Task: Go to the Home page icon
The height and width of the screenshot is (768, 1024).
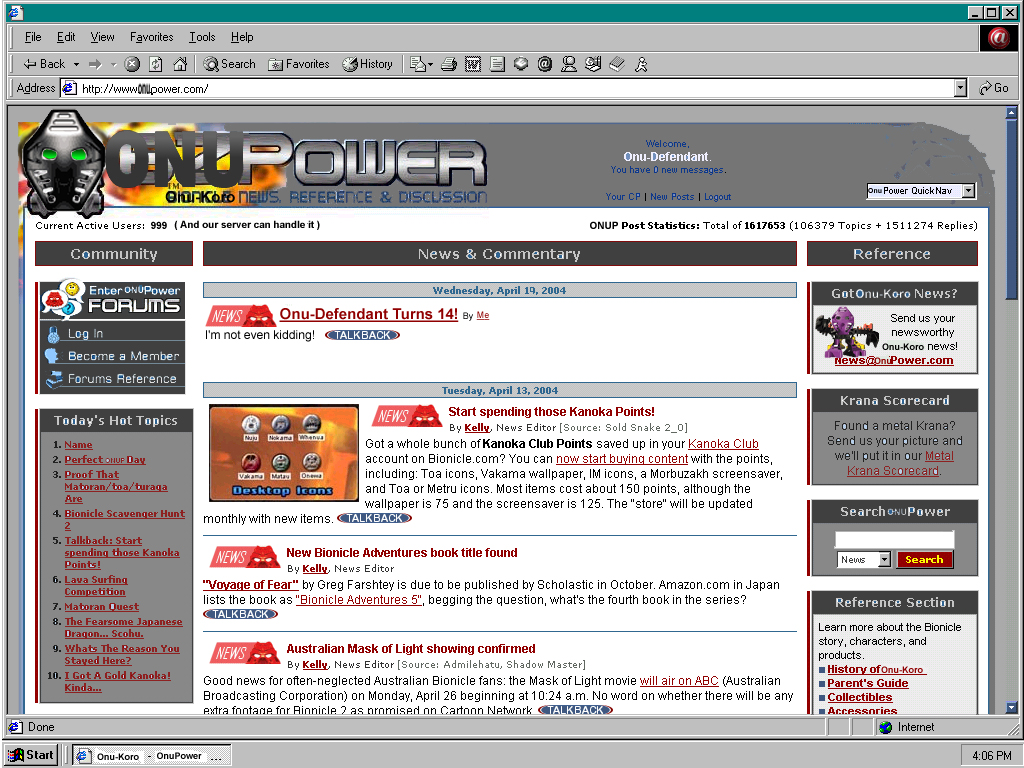Action: (x=180, y=64)
